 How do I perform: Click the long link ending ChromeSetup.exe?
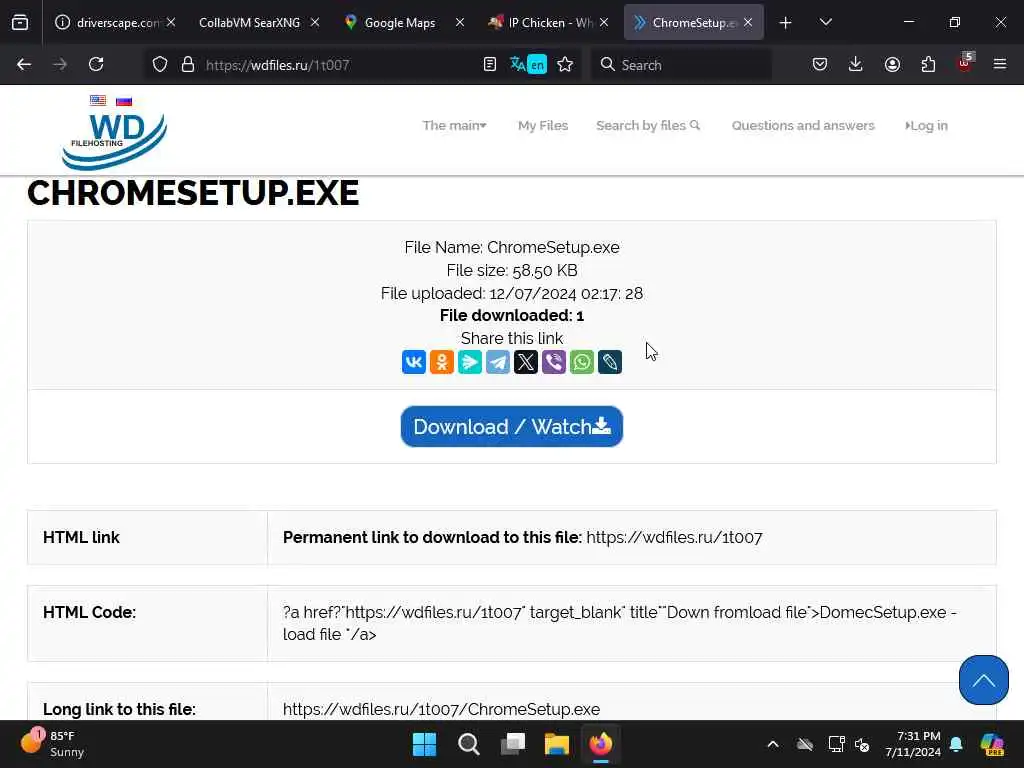tap(441, 709)
